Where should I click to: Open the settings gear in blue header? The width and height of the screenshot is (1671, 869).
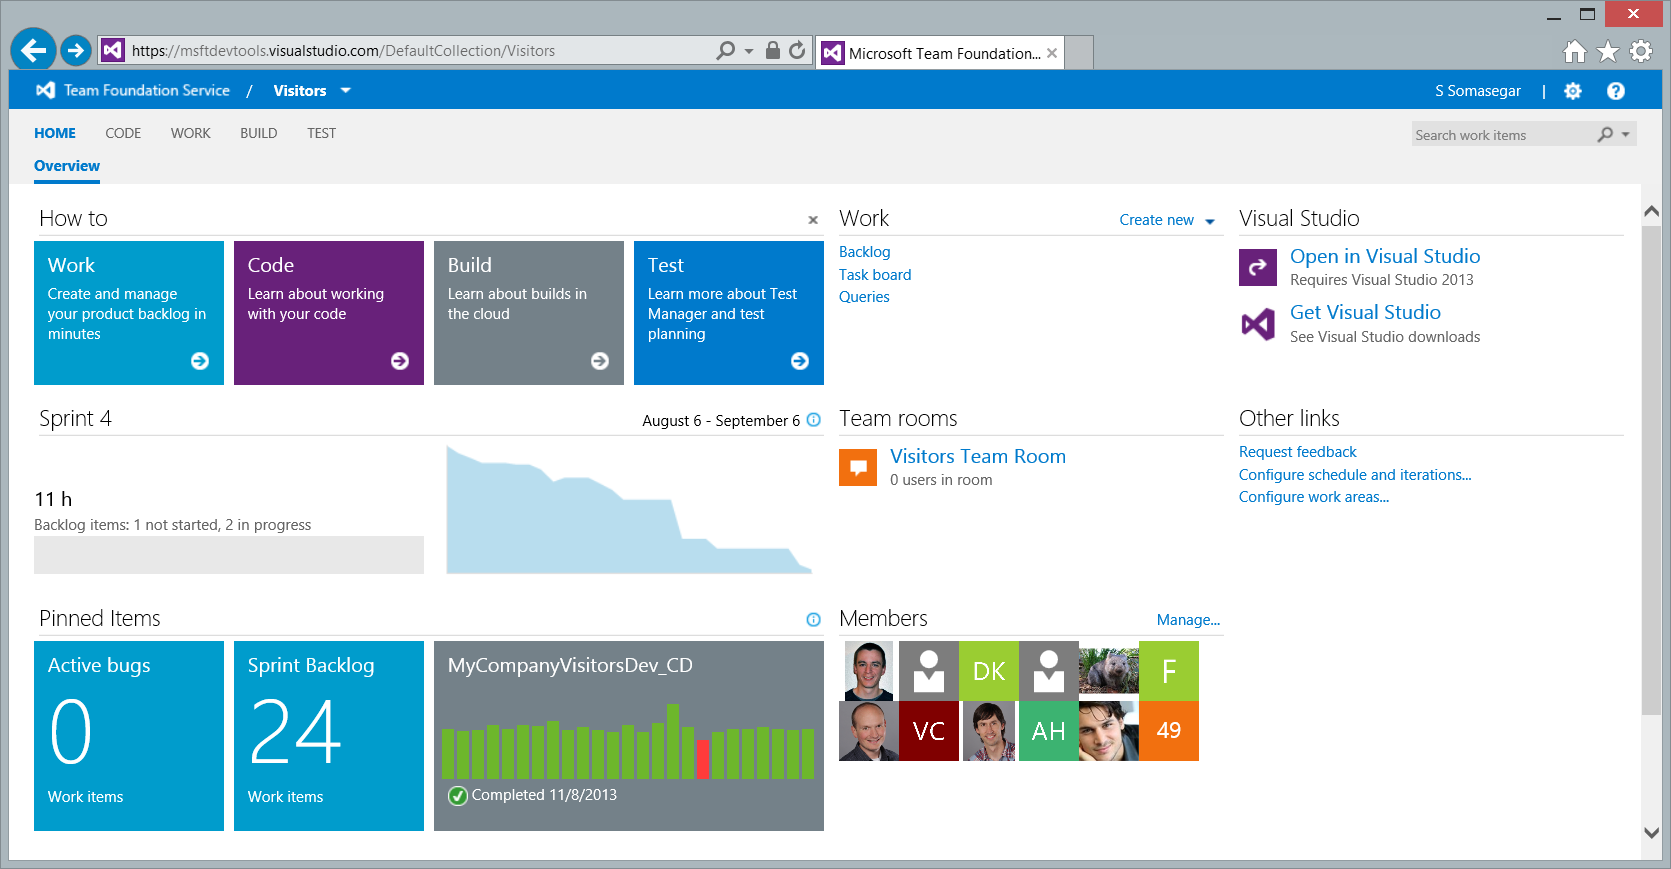click(x=1573, y=91)
